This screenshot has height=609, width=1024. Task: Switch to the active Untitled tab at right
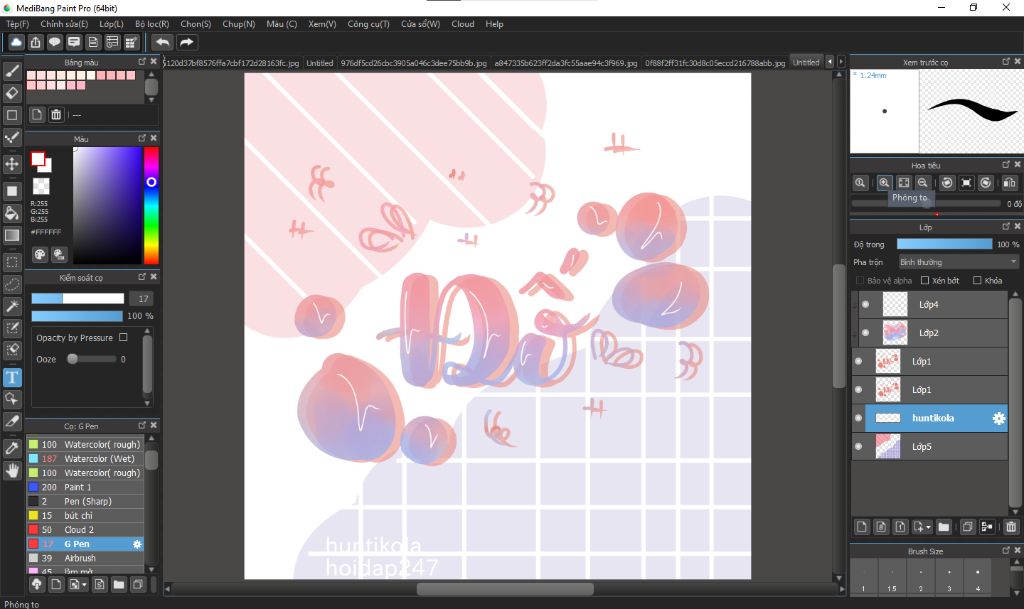tap(806, 63)
